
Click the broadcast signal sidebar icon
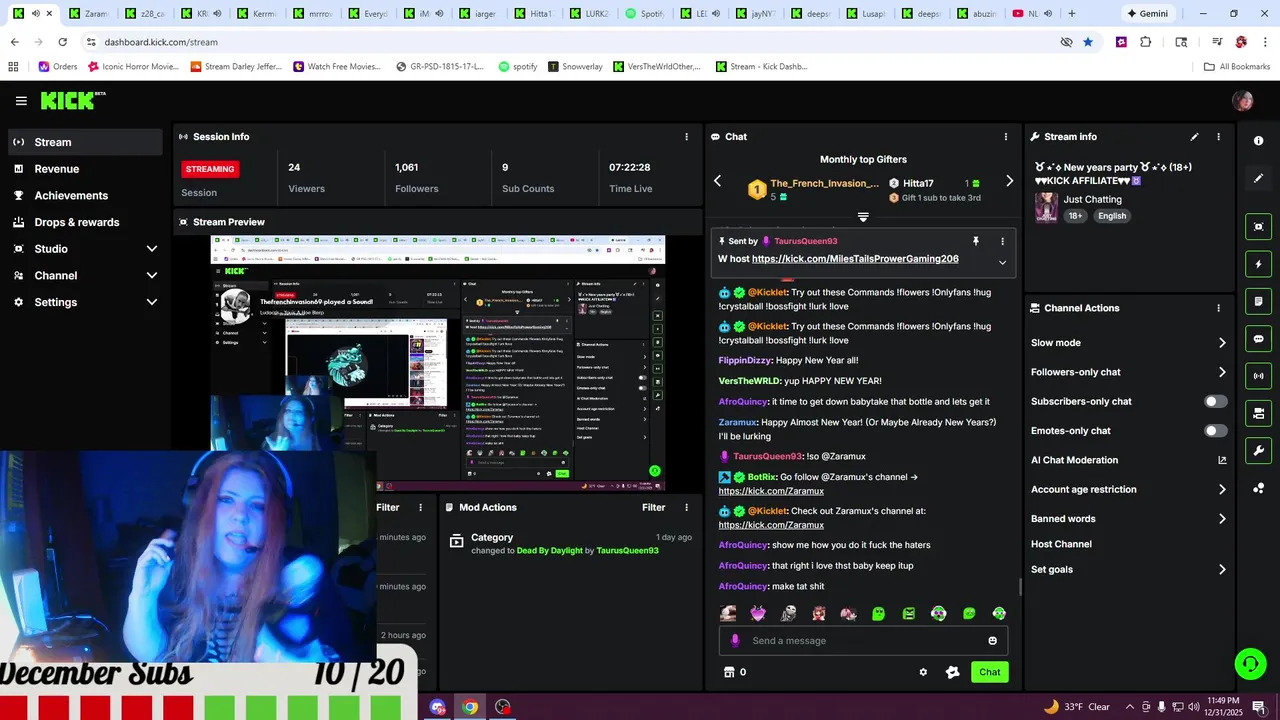point(1259,376)
